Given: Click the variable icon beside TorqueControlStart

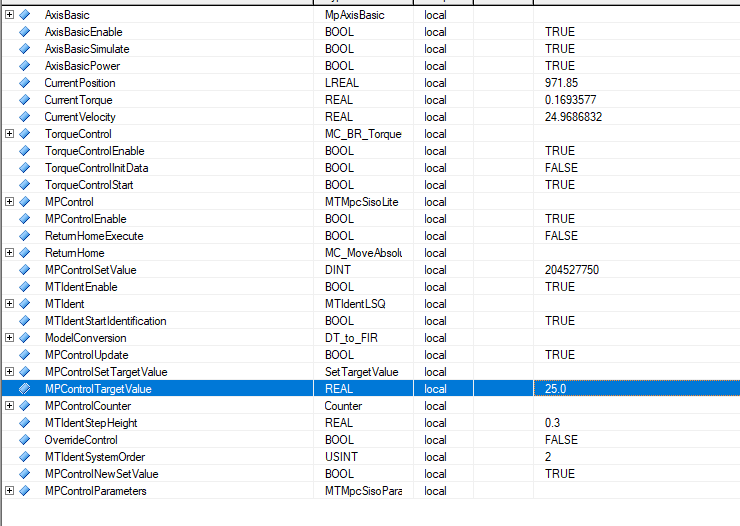Looking at the screenshot, I should [x=25, y=184].
